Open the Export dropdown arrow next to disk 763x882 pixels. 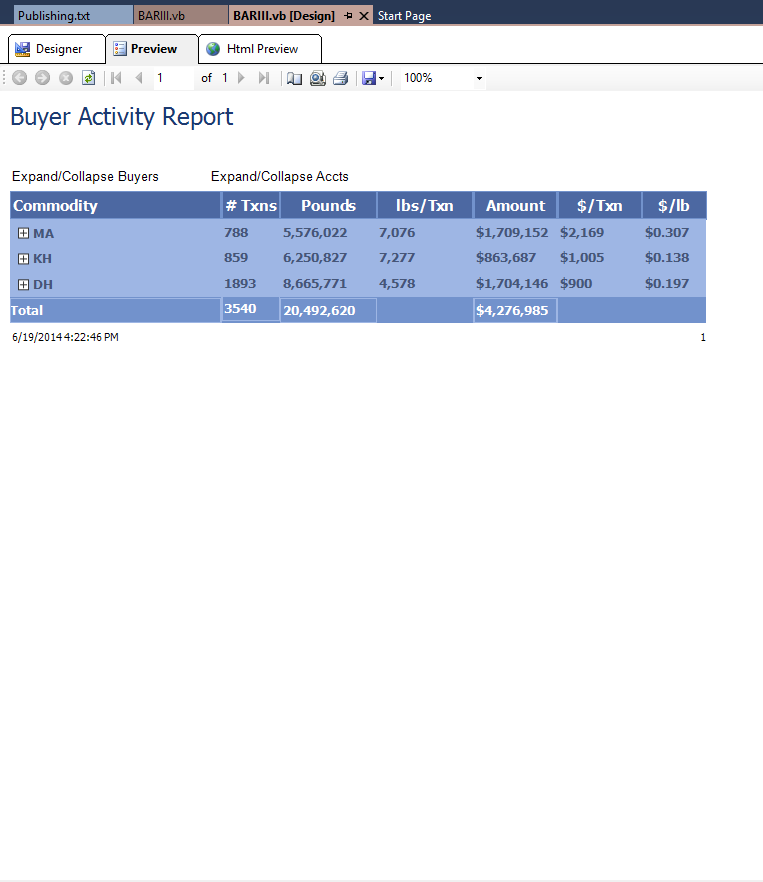coord(382,79)
